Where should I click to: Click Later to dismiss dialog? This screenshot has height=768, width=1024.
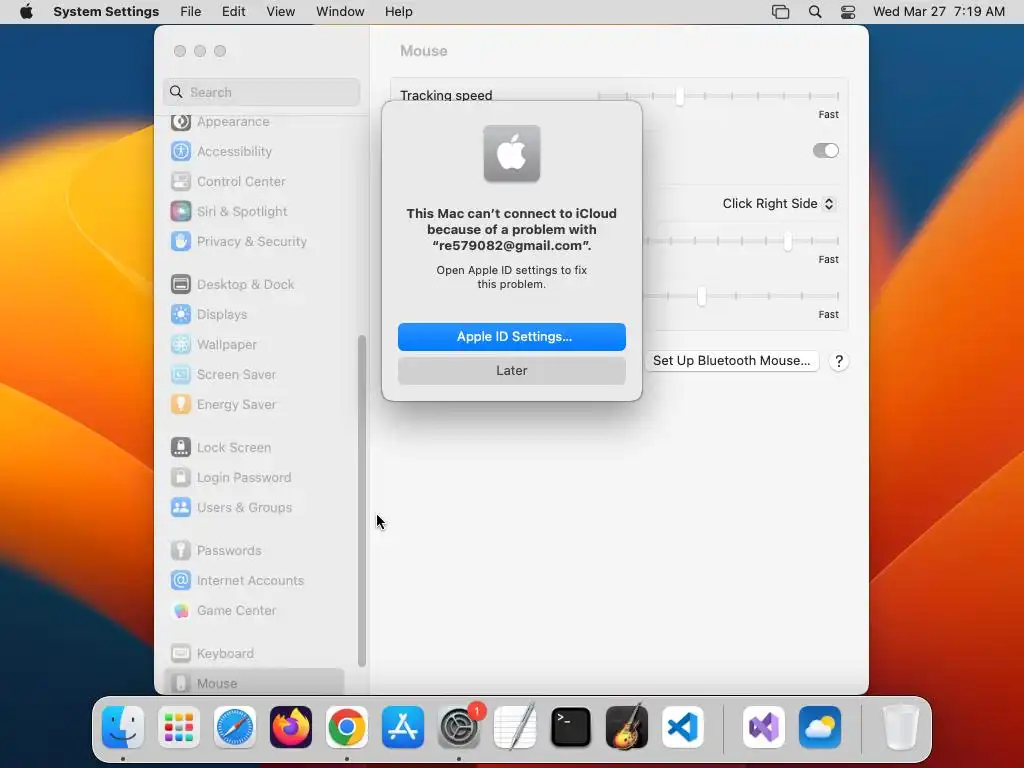click(512, 371)
